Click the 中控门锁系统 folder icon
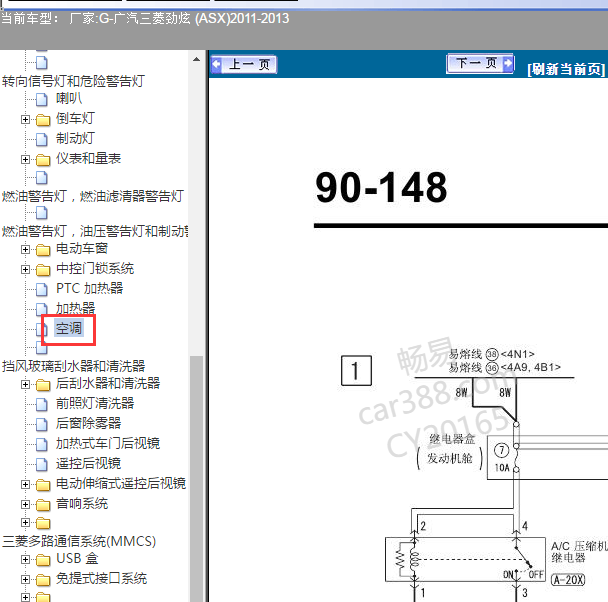608x602 pixels. (43, 270)
